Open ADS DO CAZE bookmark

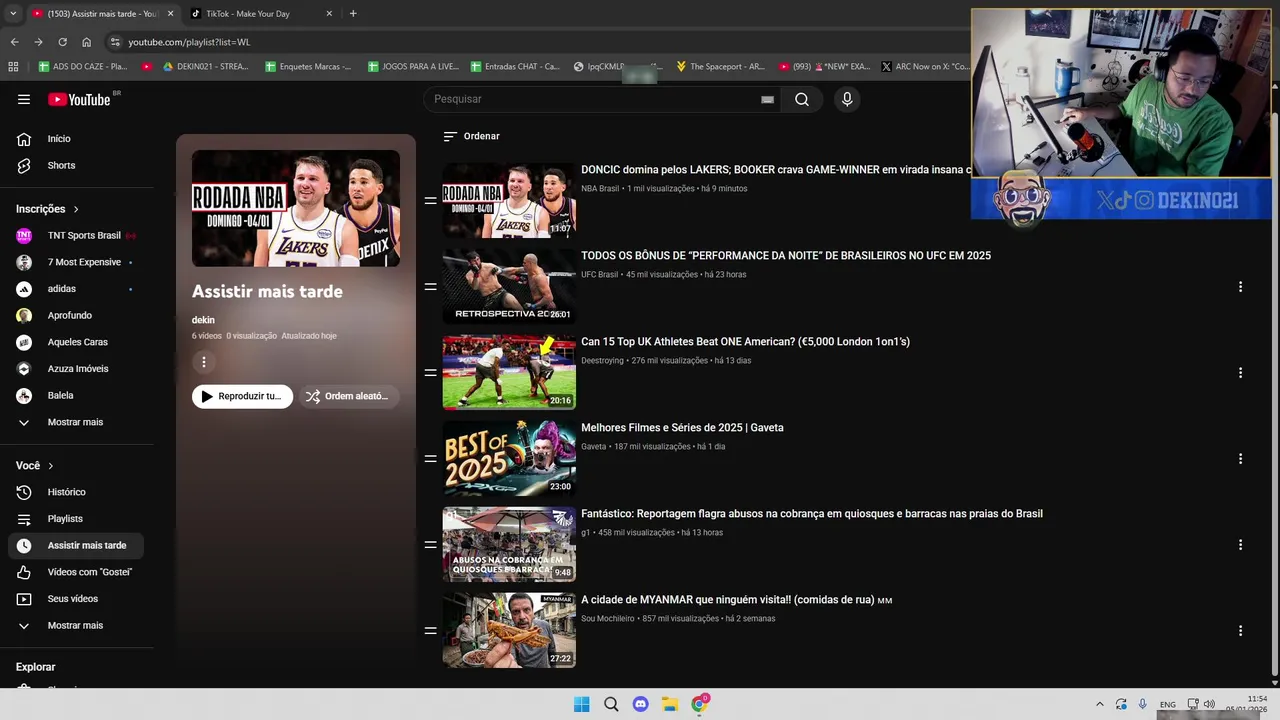(83, 67)
